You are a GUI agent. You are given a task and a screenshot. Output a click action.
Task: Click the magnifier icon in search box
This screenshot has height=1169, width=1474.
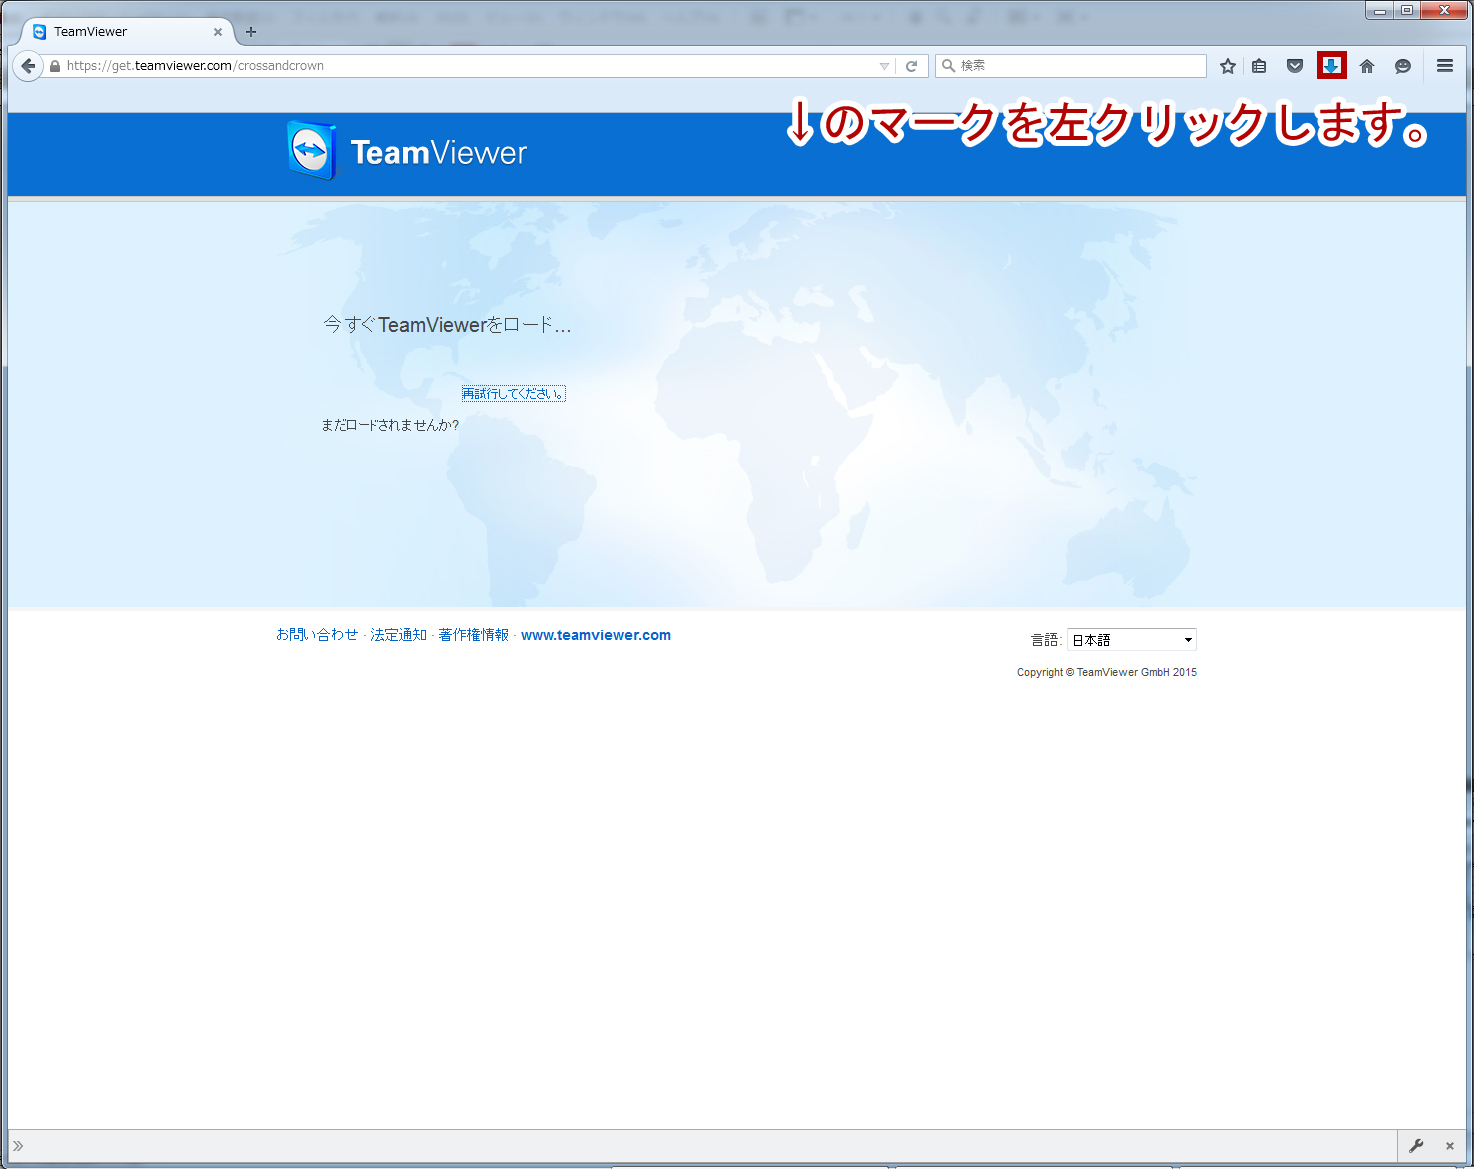(x=948, y=66)
